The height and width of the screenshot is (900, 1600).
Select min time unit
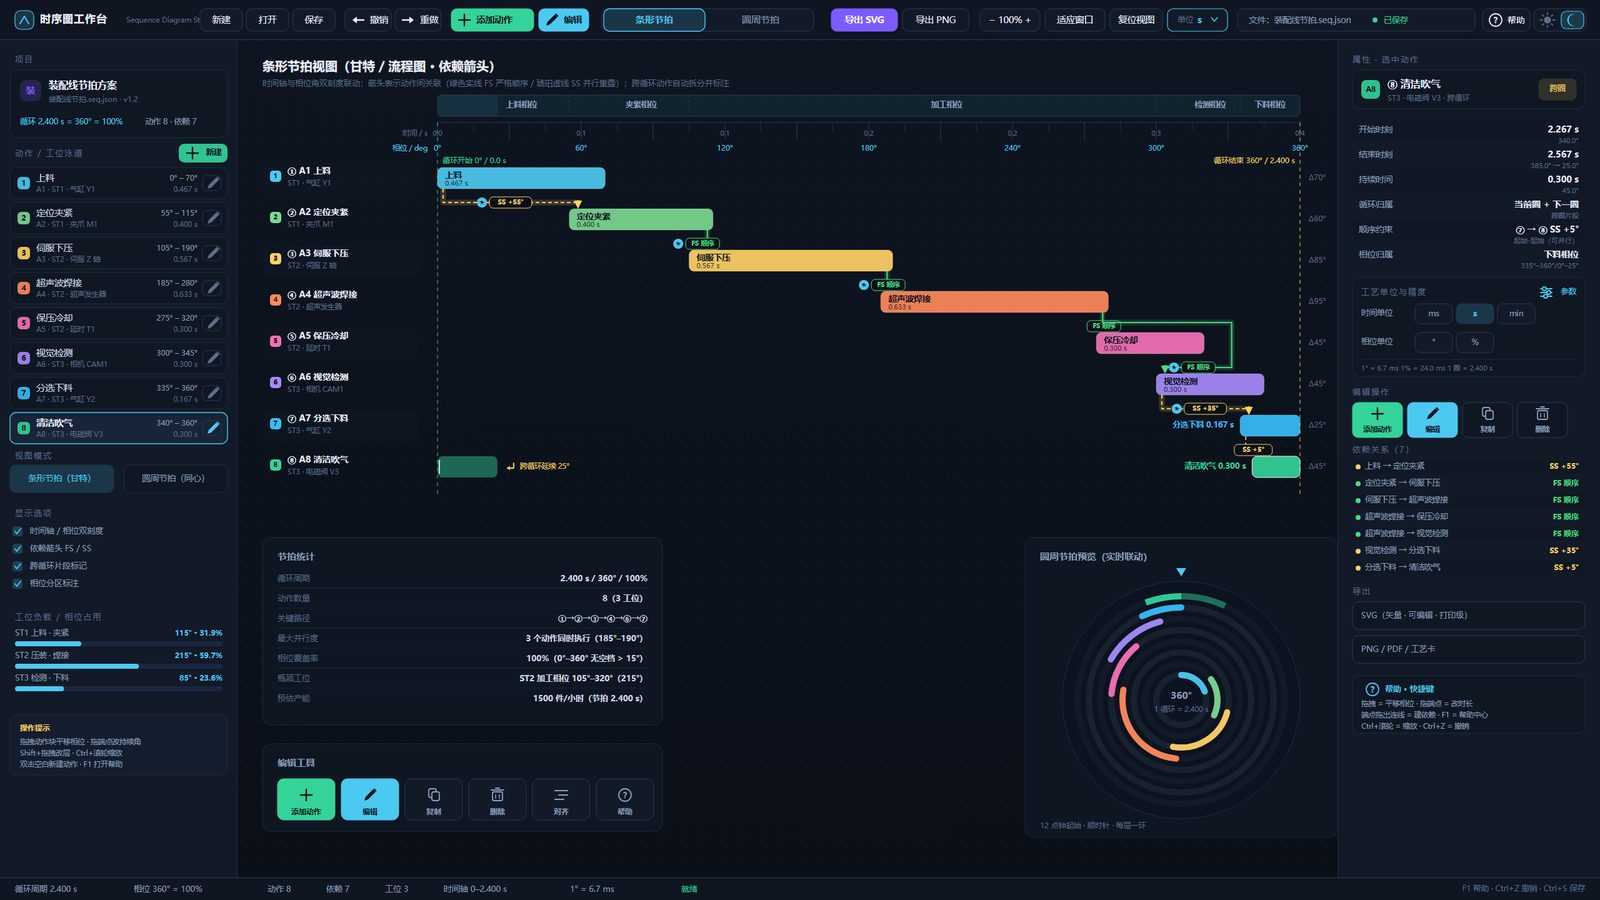click(x=1516, y=314)
